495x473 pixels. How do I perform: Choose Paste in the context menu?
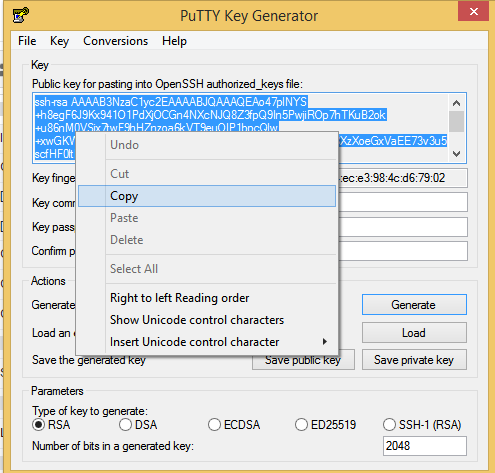(x=207, y=218)
